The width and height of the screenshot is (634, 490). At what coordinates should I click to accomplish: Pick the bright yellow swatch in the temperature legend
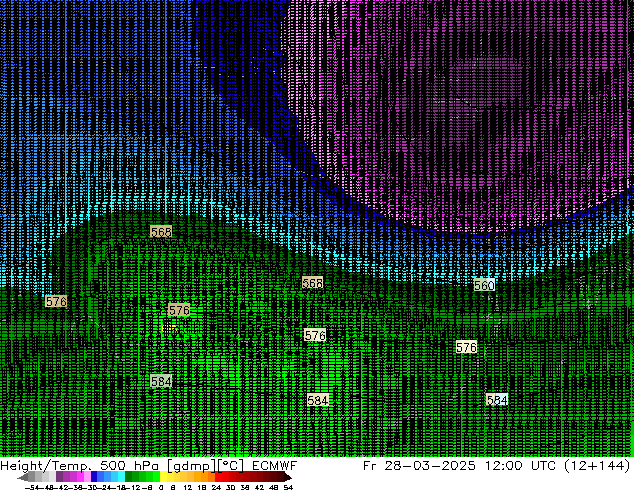coord(163,477)
